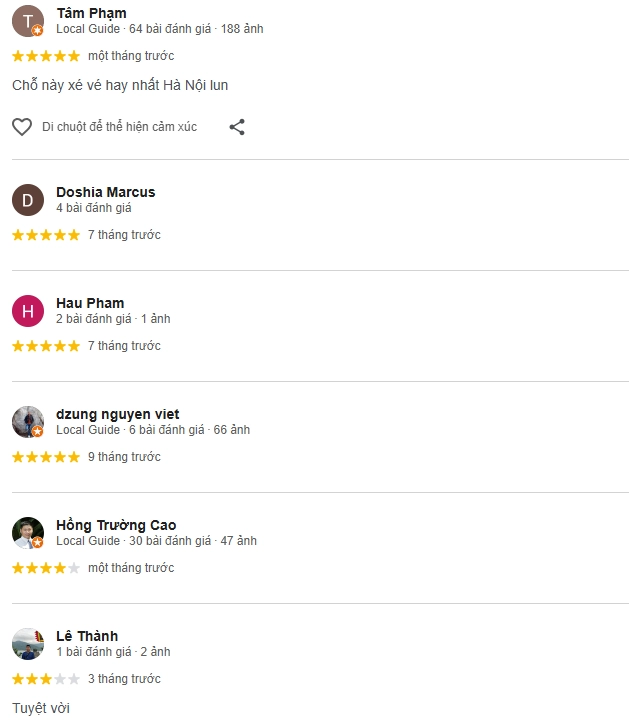Open reviewer name Doshia Marcus
This screenshot has width=629, height=728.
coord(105,192)
